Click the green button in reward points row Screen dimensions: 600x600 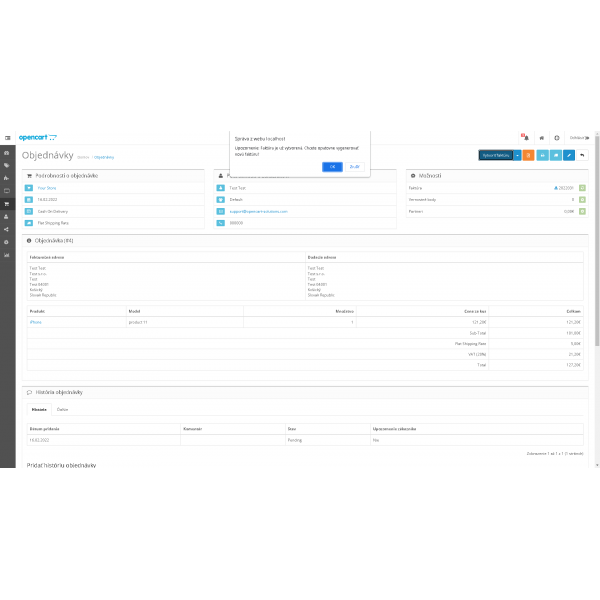pyautogui.click(x=582, y=199)
